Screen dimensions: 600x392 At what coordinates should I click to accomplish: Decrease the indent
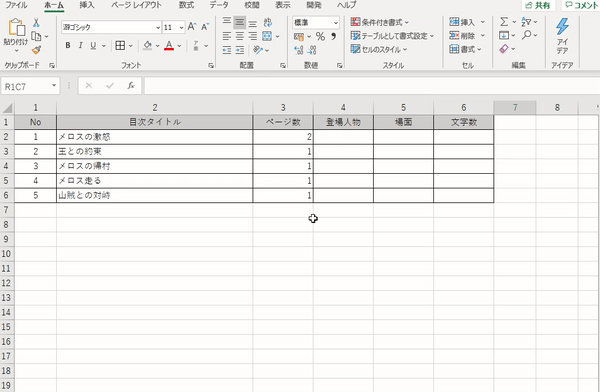(227, 50)
